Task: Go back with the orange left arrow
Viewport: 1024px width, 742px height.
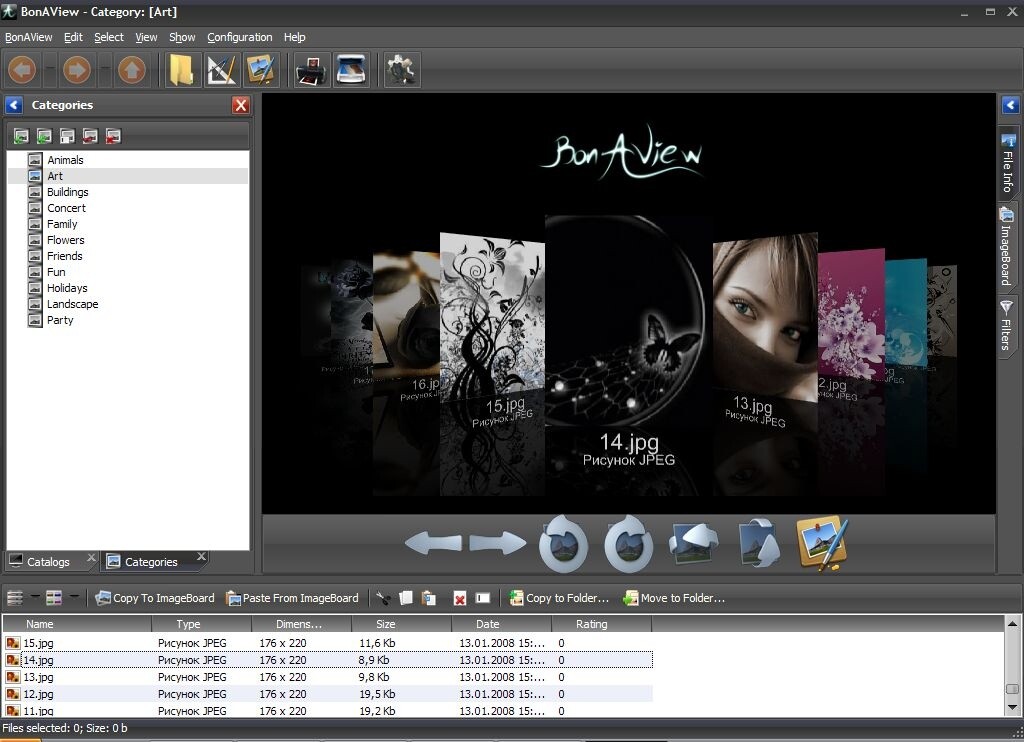Action: [22, 70]
